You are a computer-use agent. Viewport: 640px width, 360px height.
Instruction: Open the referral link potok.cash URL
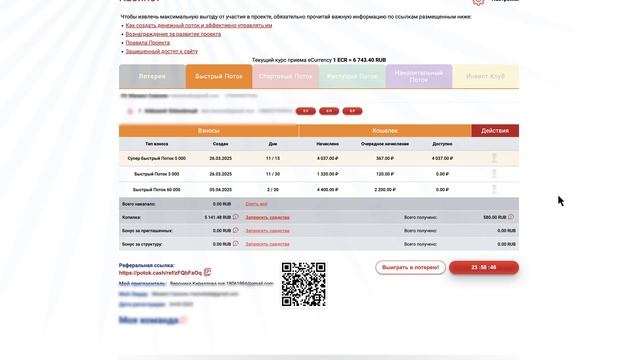coord(160,273)
